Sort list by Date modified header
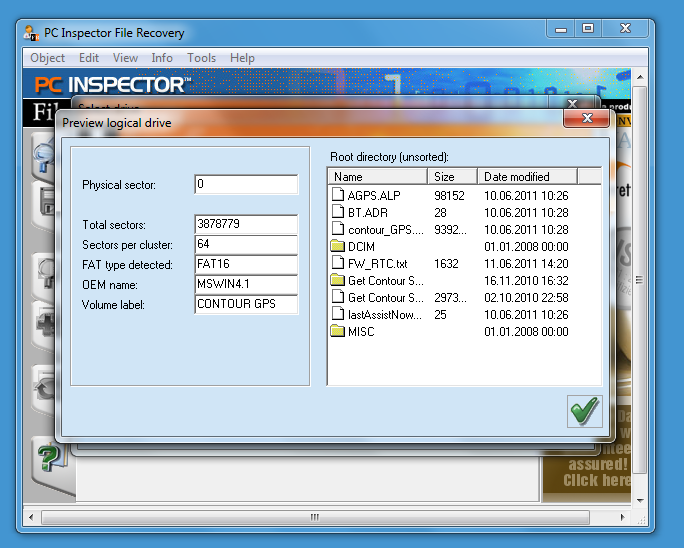The width and height of the screenshot is (684, 548). click(527, 177)
